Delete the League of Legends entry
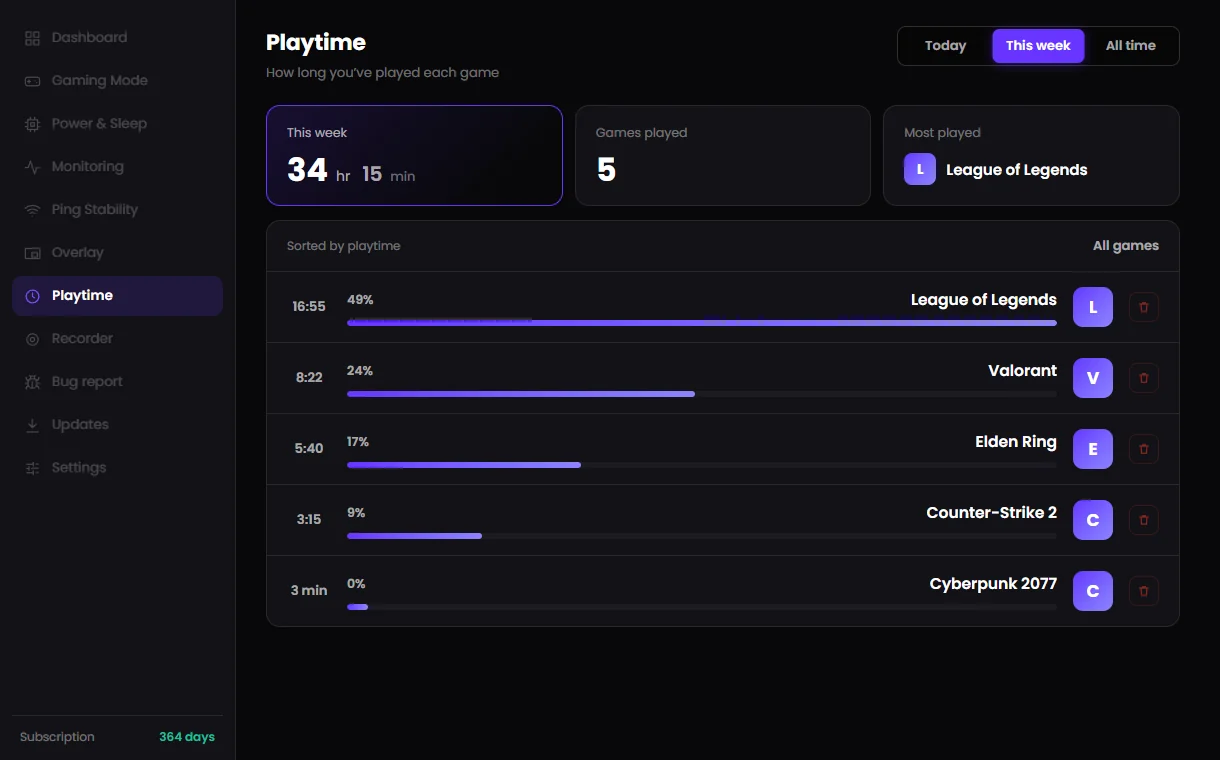 click(x=1144, y=307)
